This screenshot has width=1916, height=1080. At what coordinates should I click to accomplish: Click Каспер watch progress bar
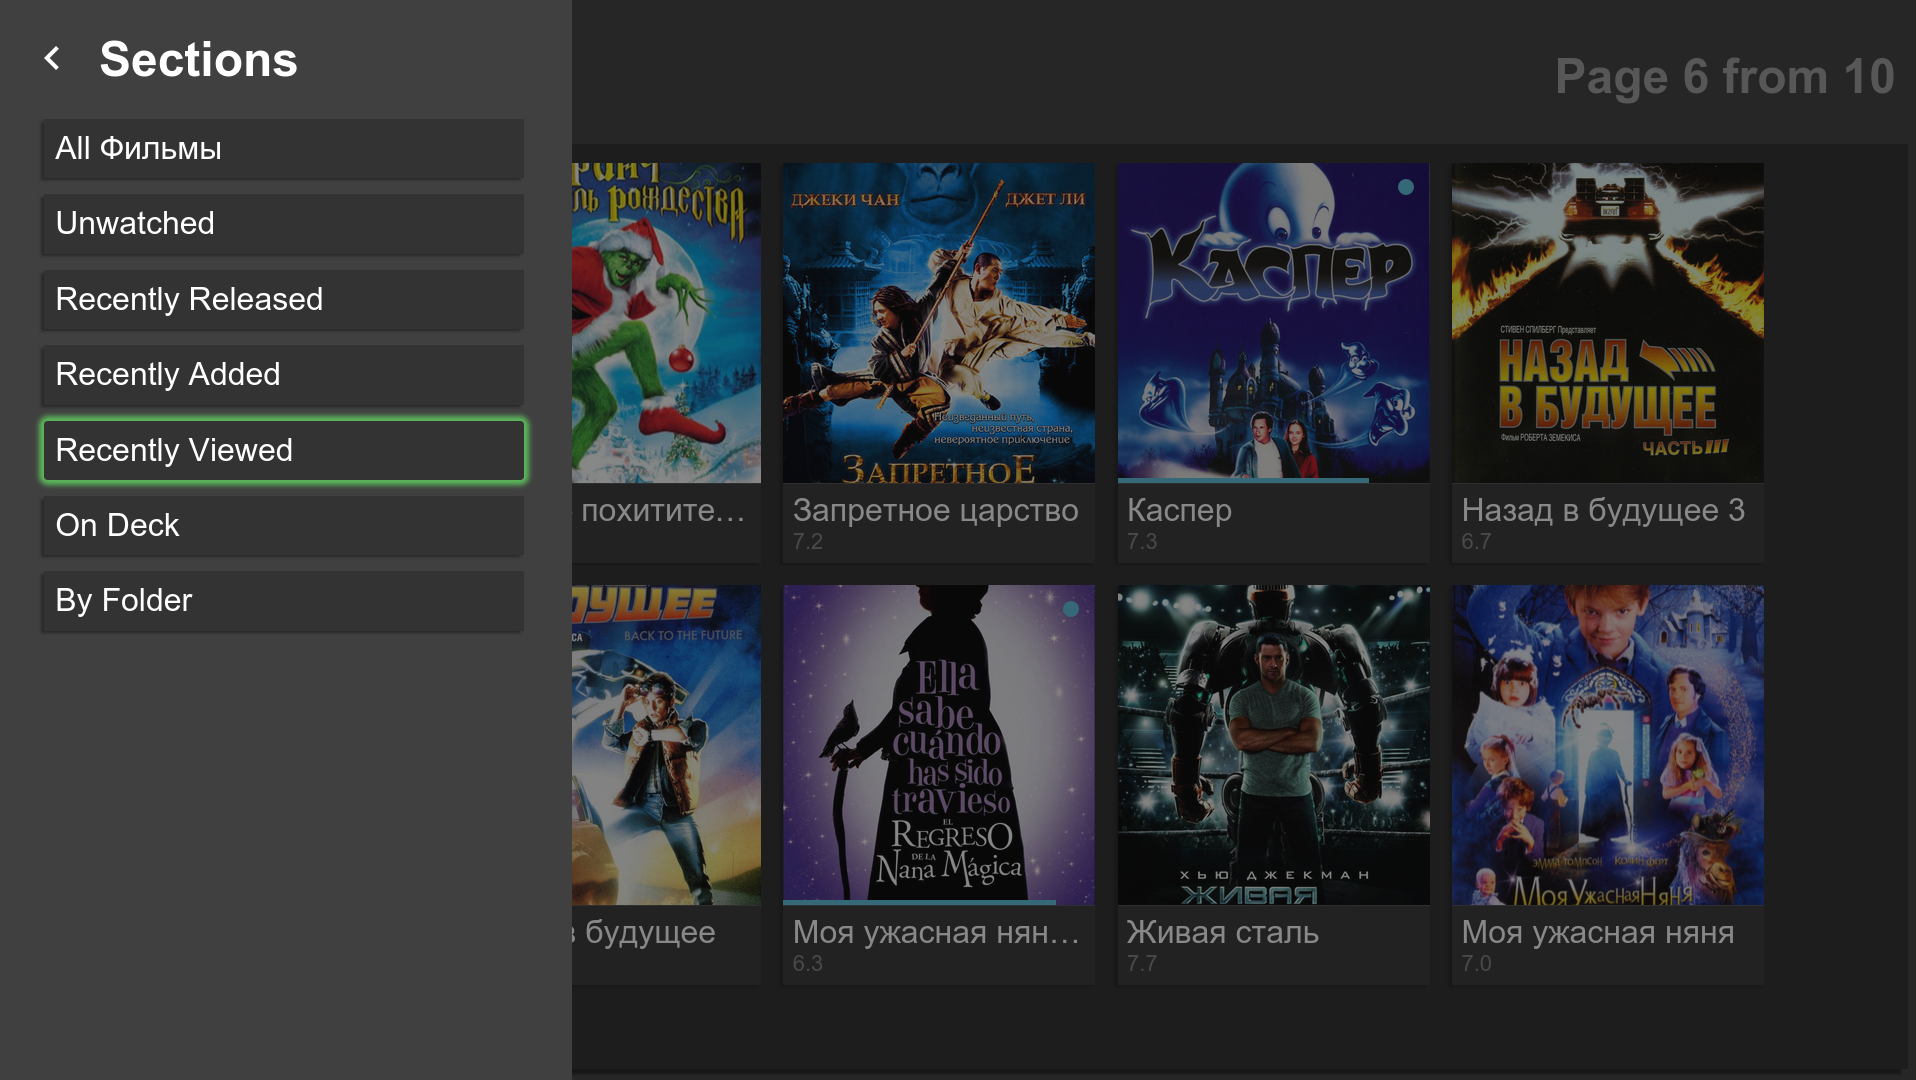(1243, 481)
